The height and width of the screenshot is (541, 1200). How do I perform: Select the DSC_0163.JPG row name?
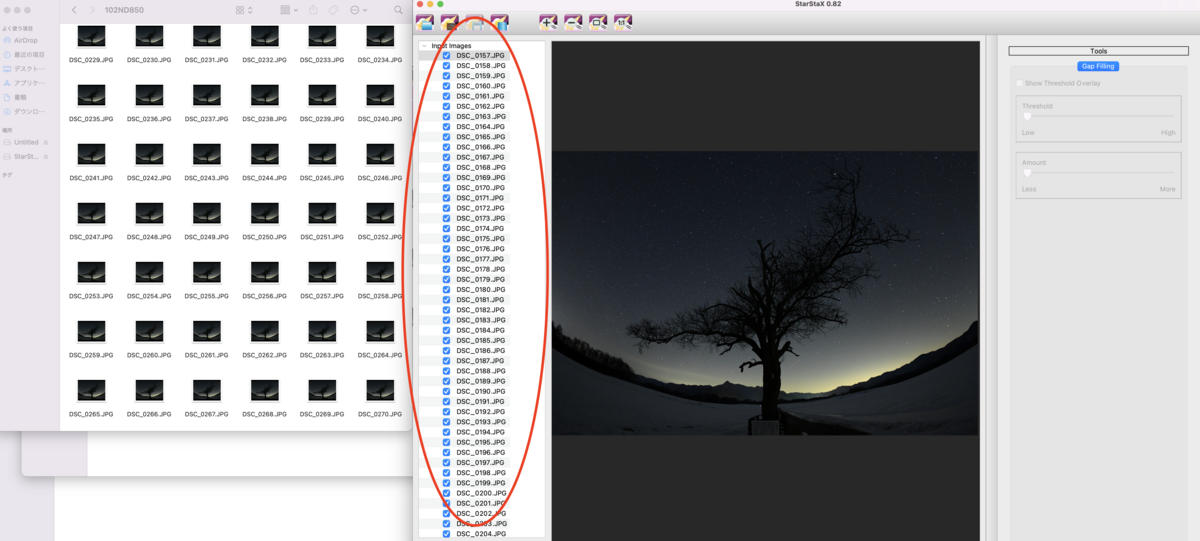click(481, 117)
